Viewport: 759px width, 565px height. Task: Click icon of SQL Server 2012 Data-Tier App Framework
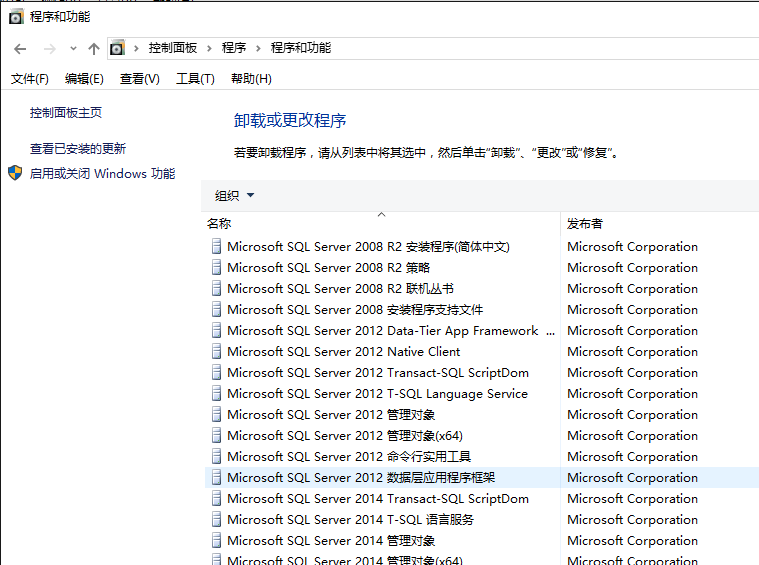point(216,331)
